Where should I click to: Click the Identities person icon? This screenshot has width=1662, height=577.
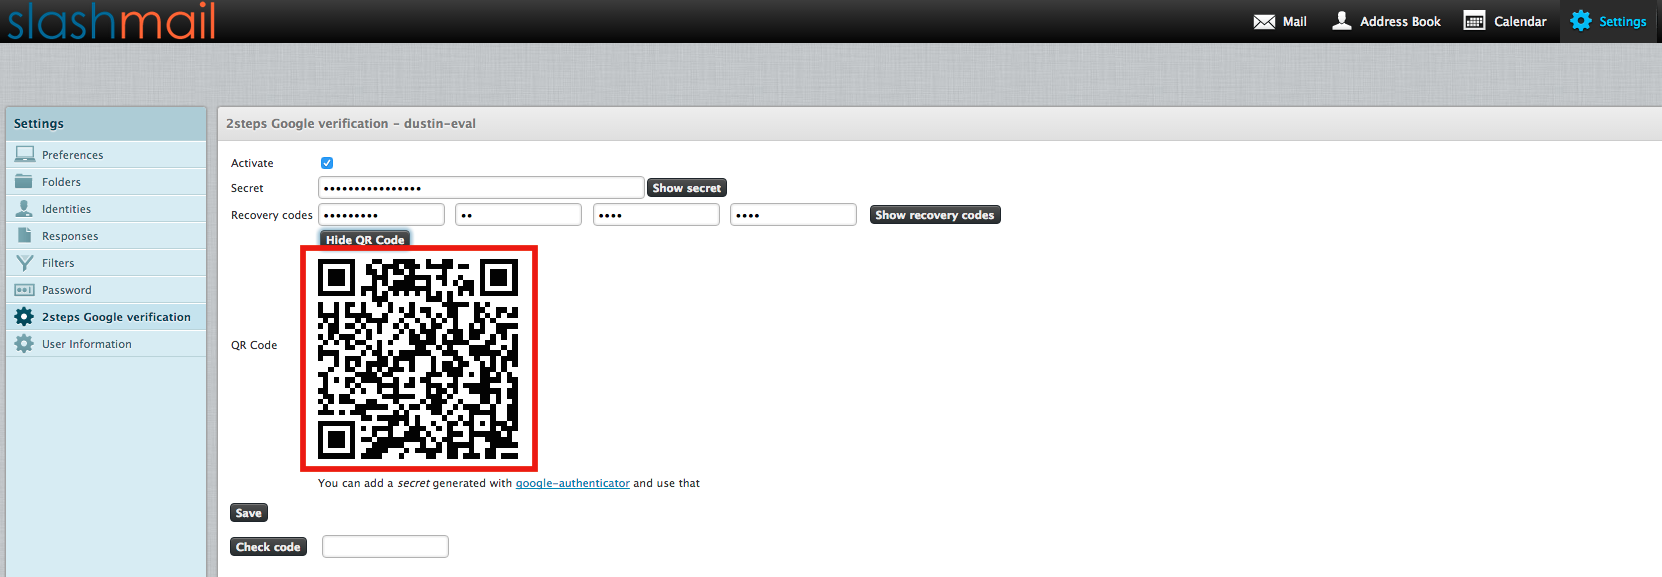24,208
